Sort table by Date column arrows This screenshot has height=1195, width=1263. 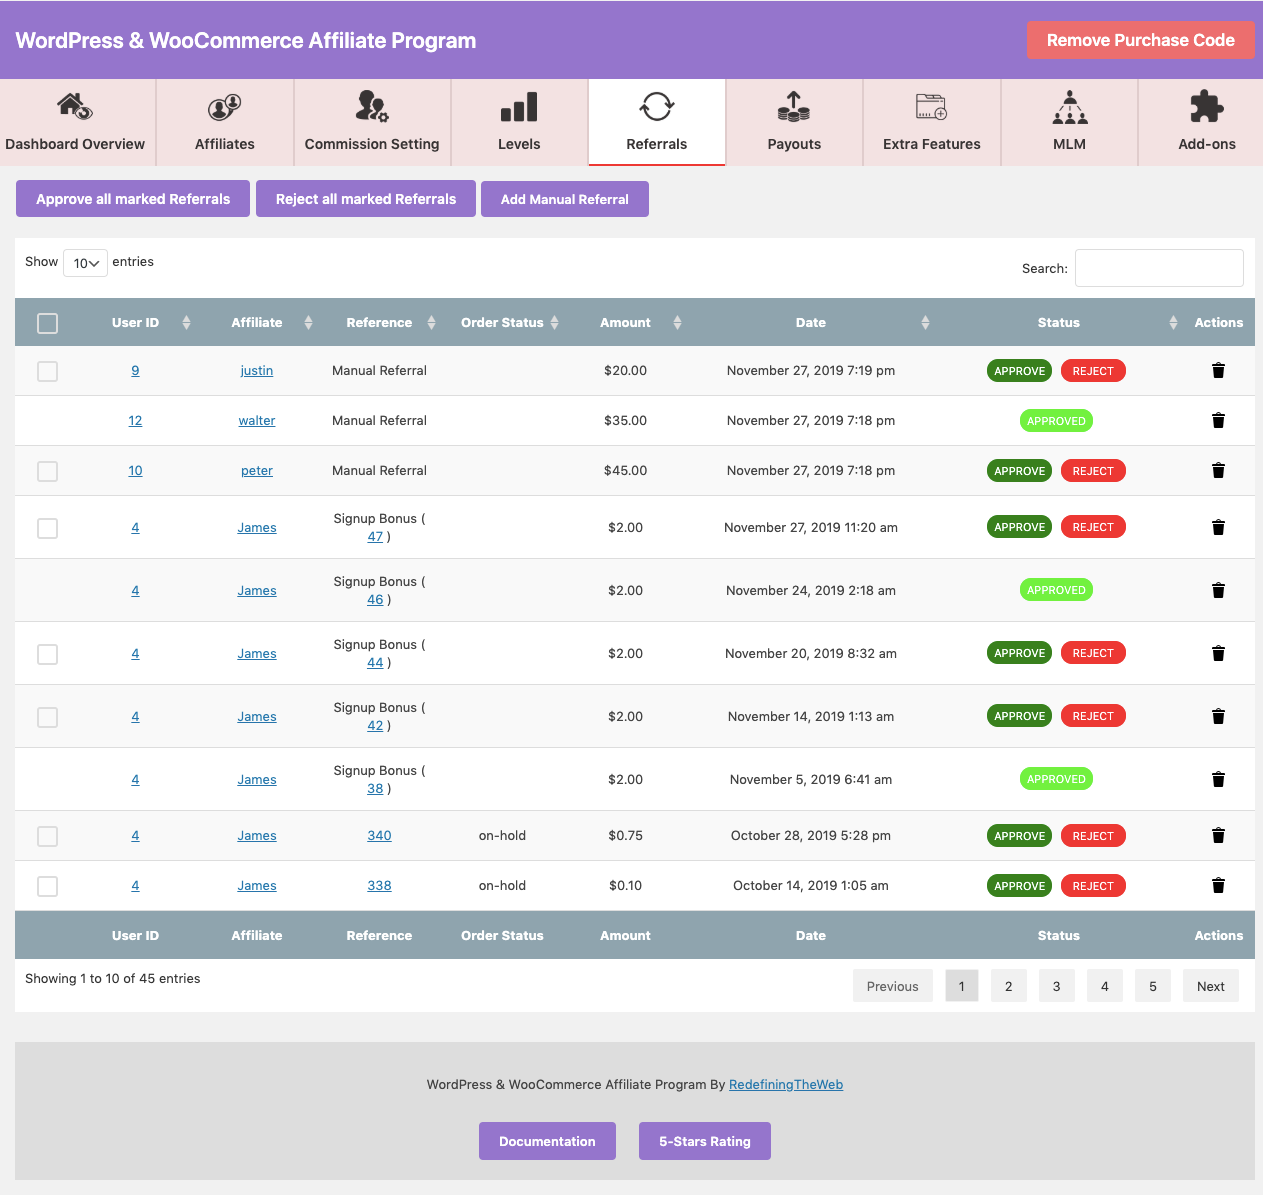[925, 322]
